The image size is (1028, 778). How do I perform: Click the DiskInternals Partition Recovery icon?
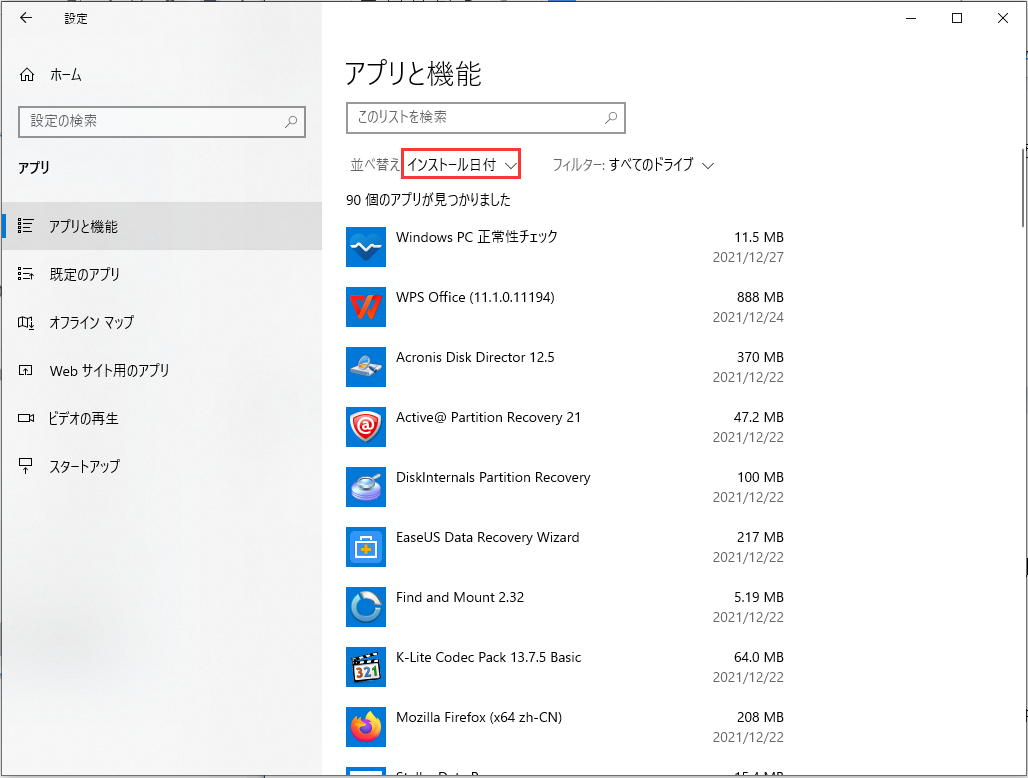click(x=365, y=487)
